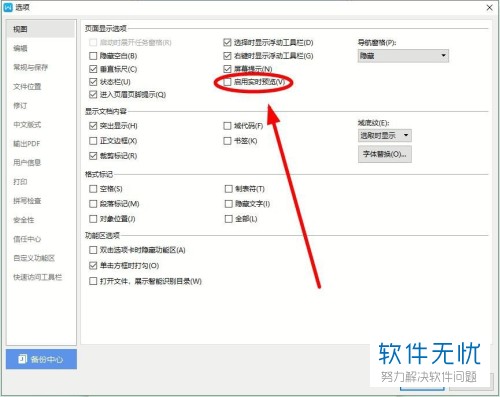The image size is (500, 397).
Task: Select 中文版式 in the sidebar
Action: tap(27, 125)
